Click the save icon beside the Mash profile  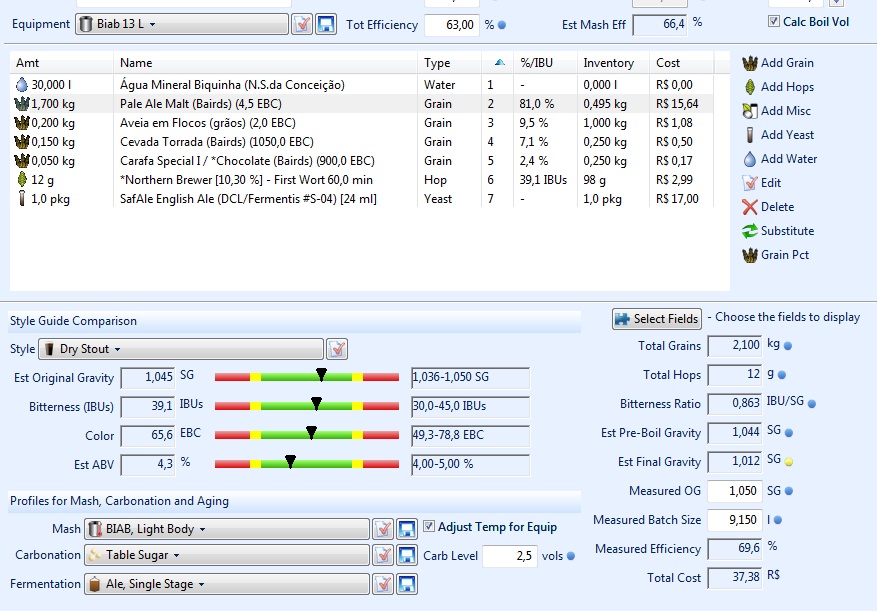point(407,529)
